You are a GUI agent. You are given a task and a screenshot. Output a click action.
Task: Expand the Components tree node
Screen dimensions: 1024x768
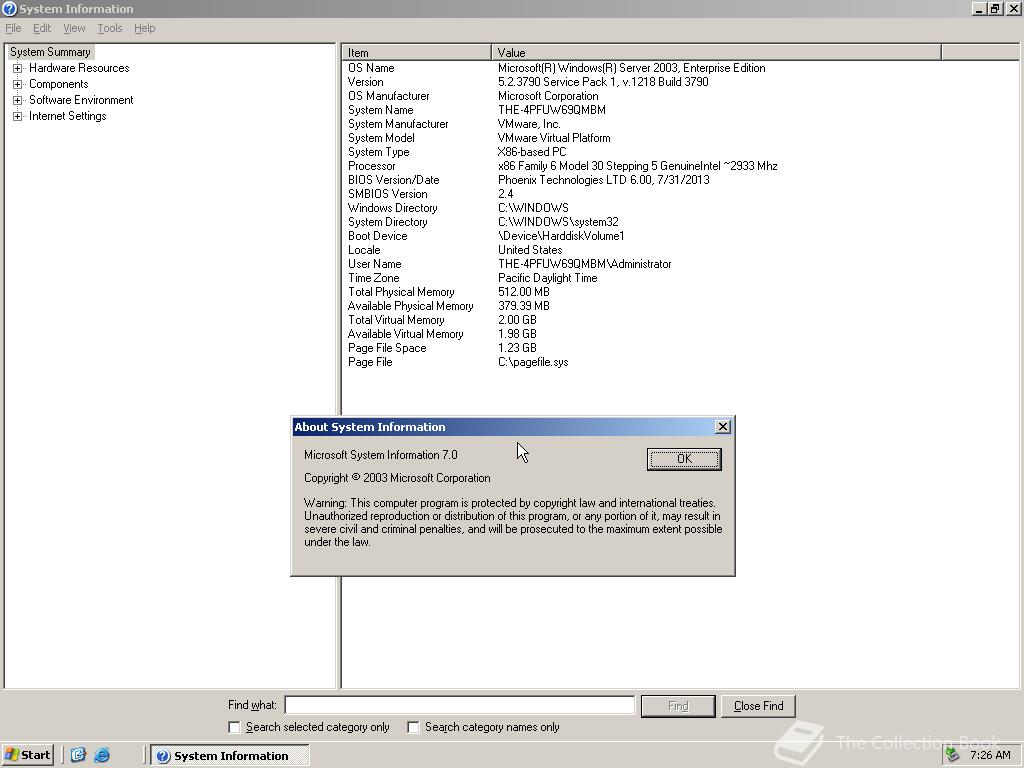click(18, 84)
